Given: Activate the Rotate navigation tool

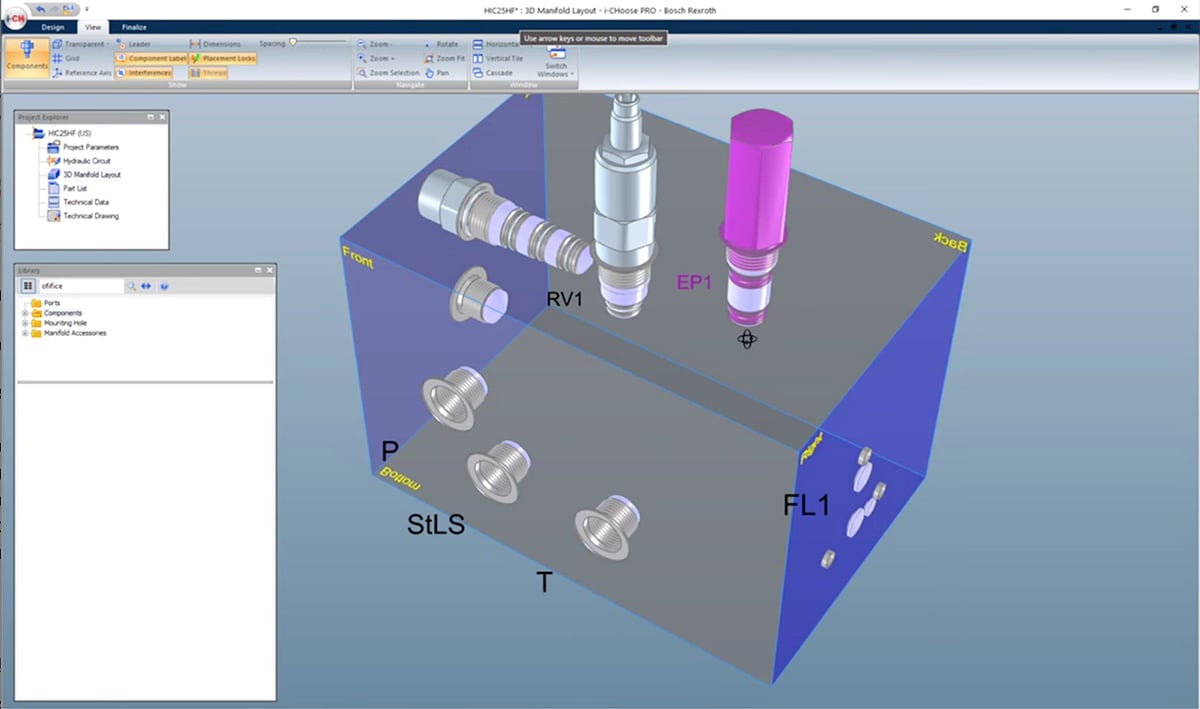Looking at the screenshot, I should (x=446, y=43).
